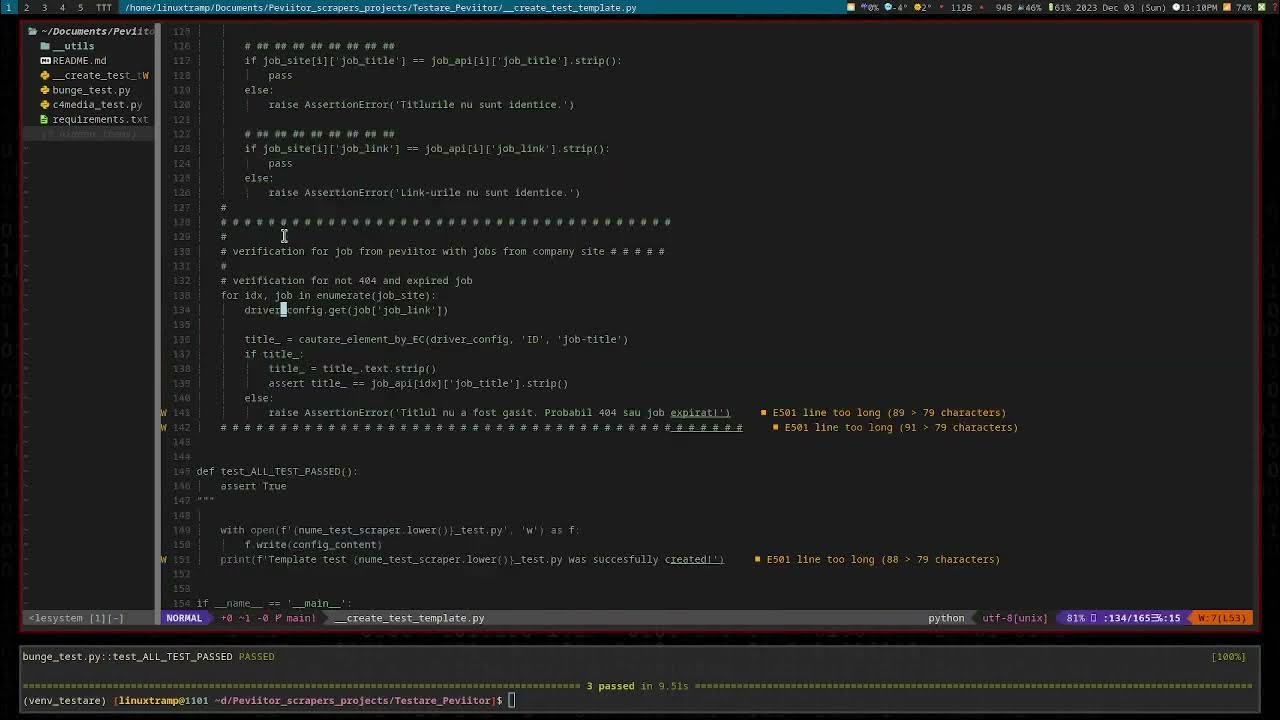The width and height of the screenshot is (1280, 720).
Task: Click the 2° sun temperature icon
Action: coord(922,7)
